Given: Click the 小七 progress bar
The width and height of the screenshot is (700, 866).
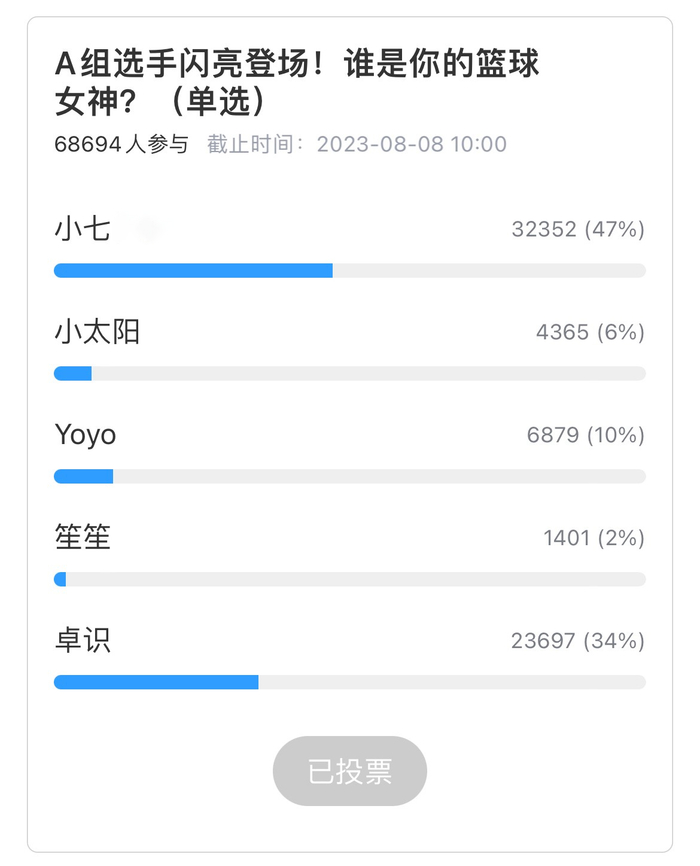Looking at the screenshot, I should tap(349, 270).
